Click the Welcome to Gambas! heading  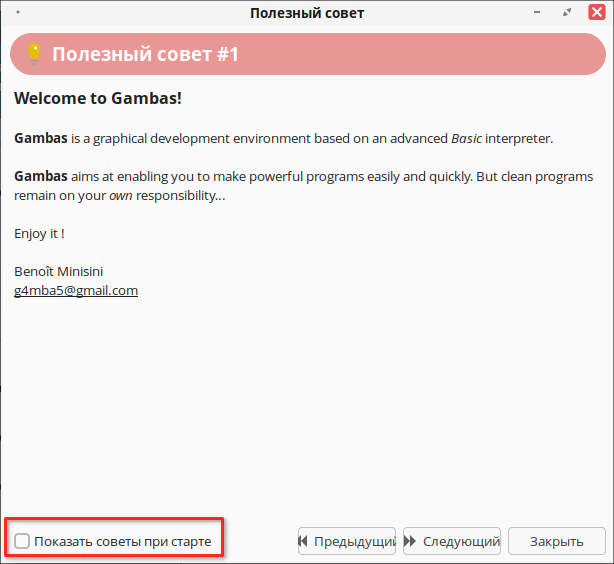[x=97, y=99]
